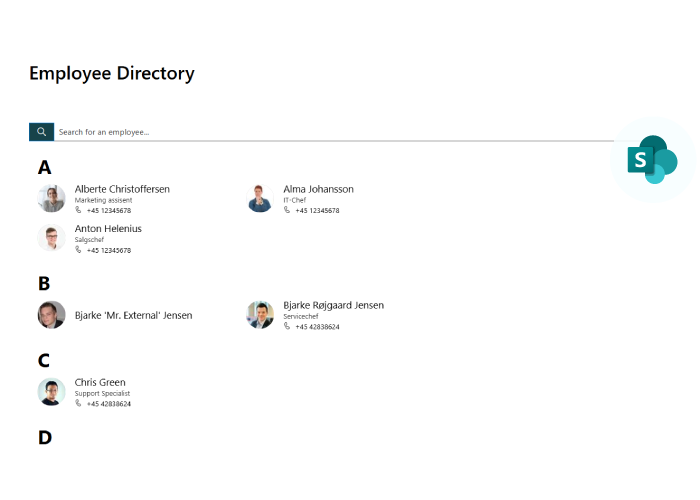Click the 'Salgschef' job title

89,240
